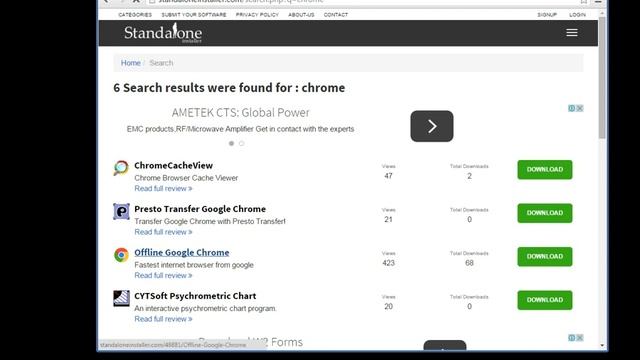The height and width of the screenshot is (360, 640).
Task: Click the page's vertical scrollbar thumb
Action: pyautogui.click(x=602, y=78)
